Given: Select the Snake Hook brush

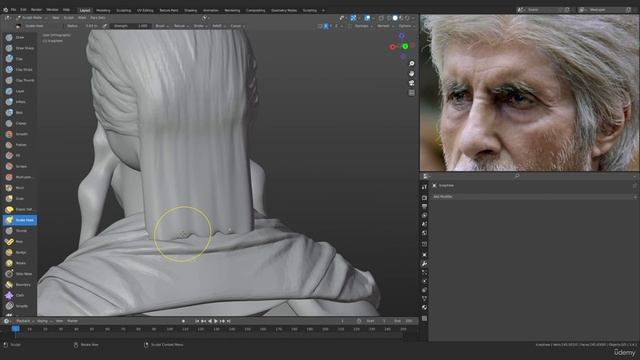Looking at the screenshot, I should (19, 220).
